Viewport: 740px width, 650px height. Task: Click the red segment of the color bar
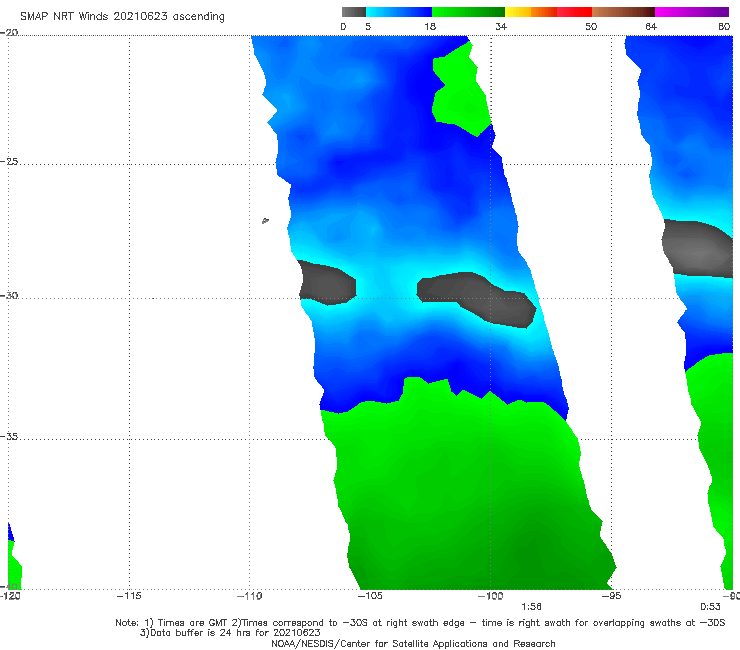[x=574, y=12]
